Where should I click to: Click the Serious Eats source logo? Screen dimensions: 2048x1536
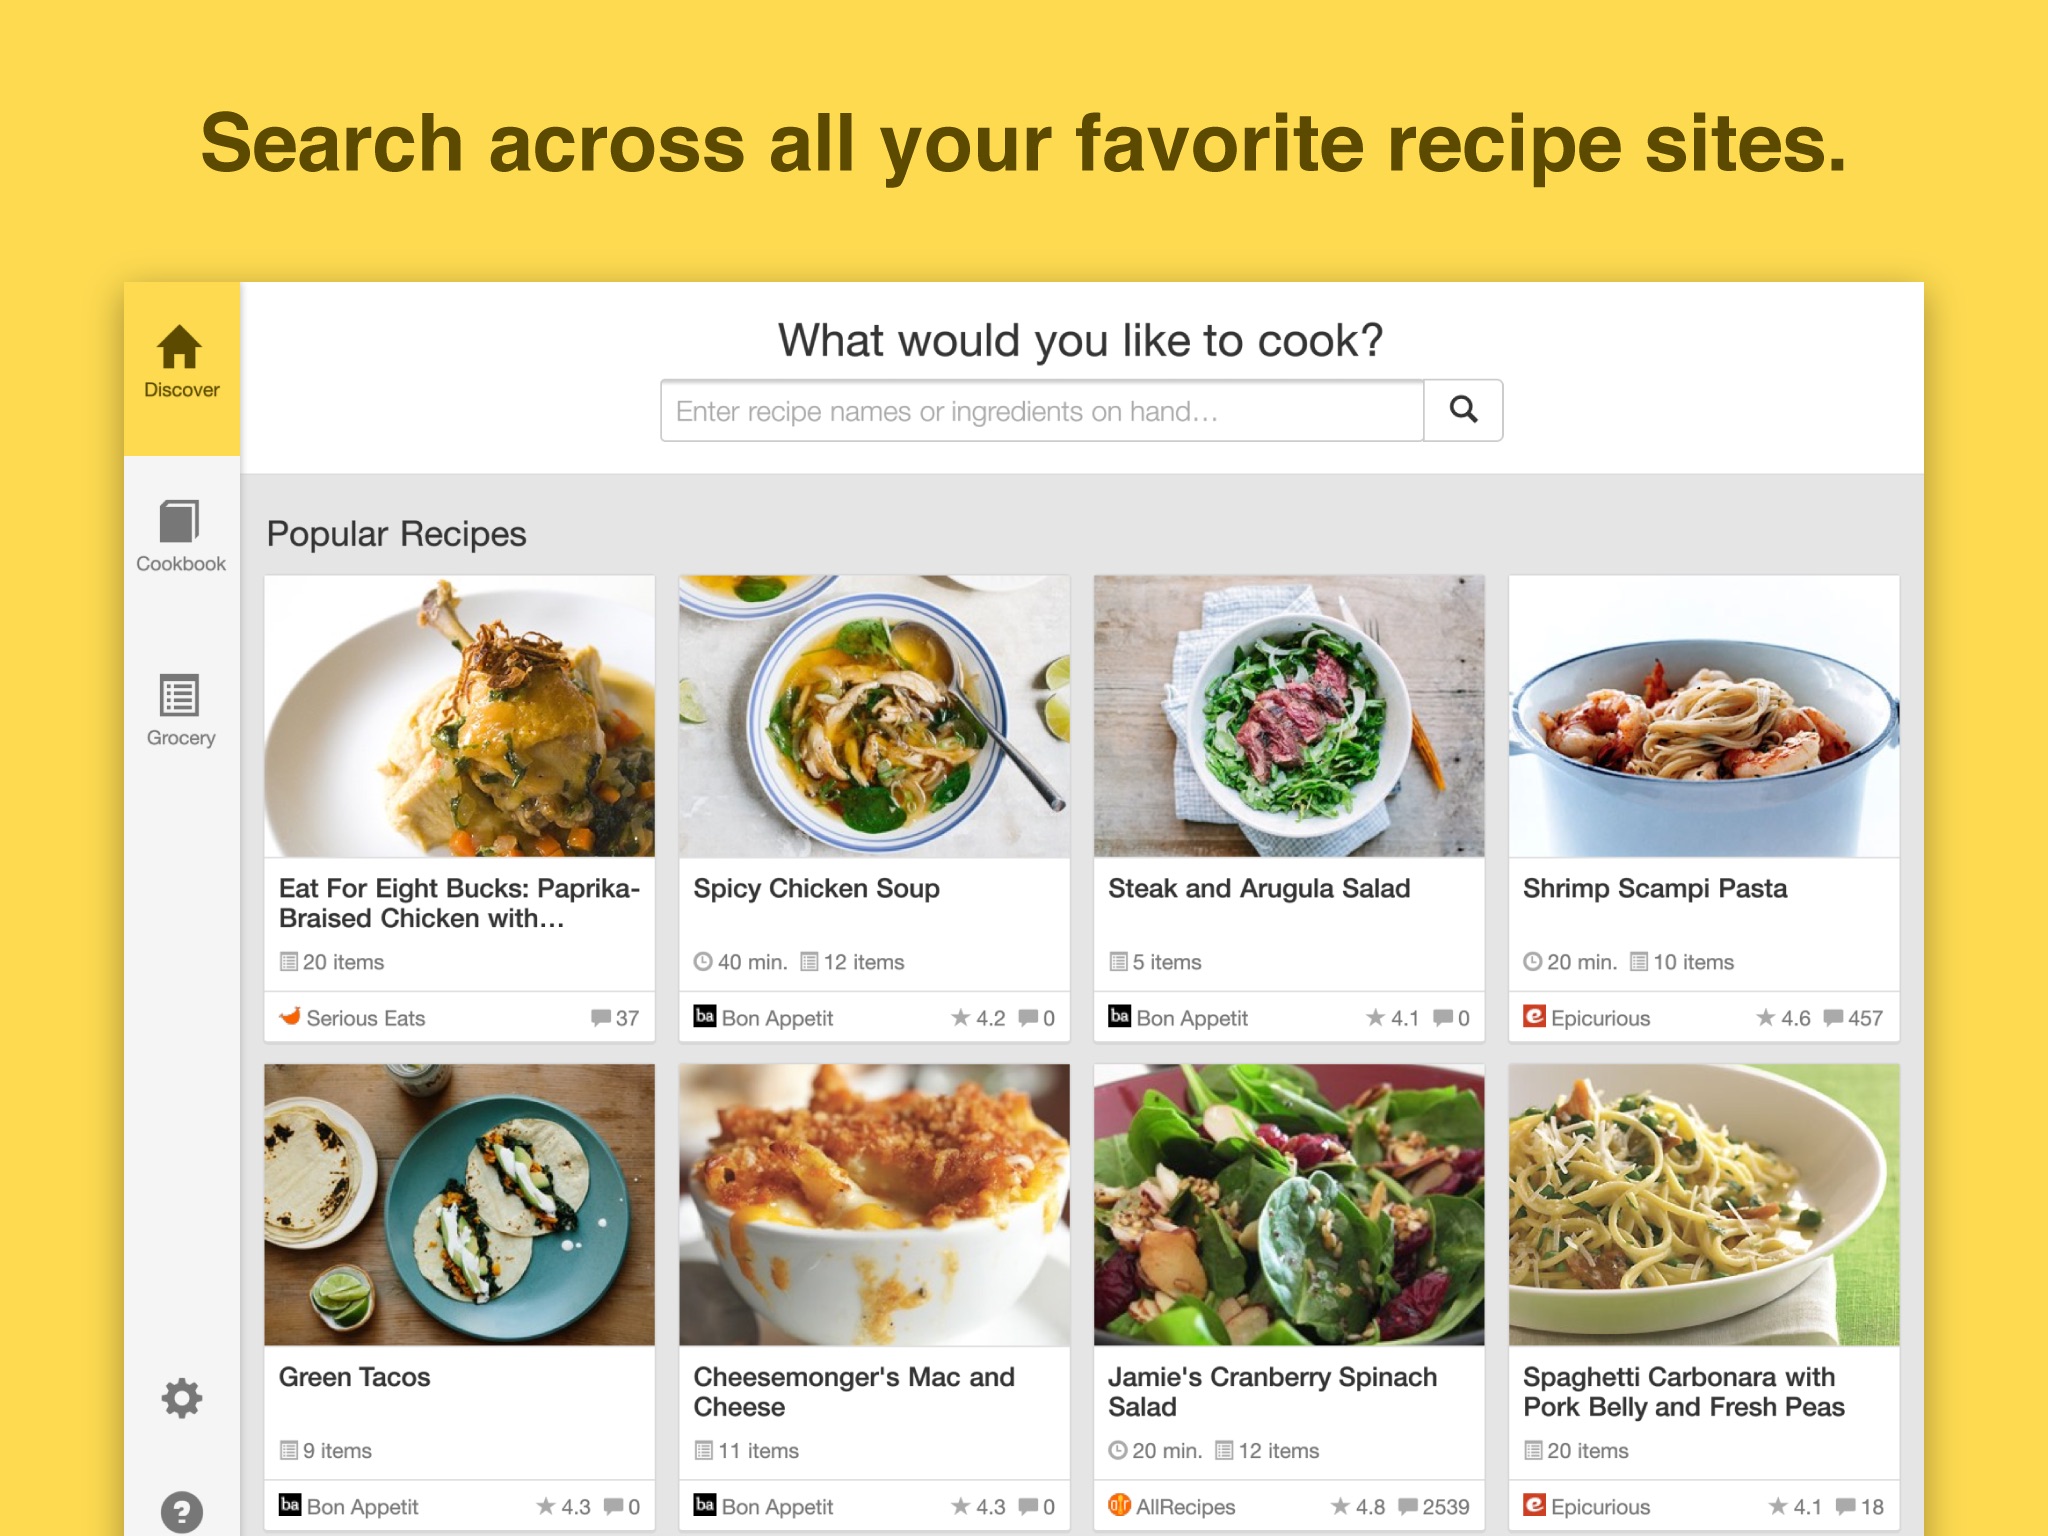290,1017
